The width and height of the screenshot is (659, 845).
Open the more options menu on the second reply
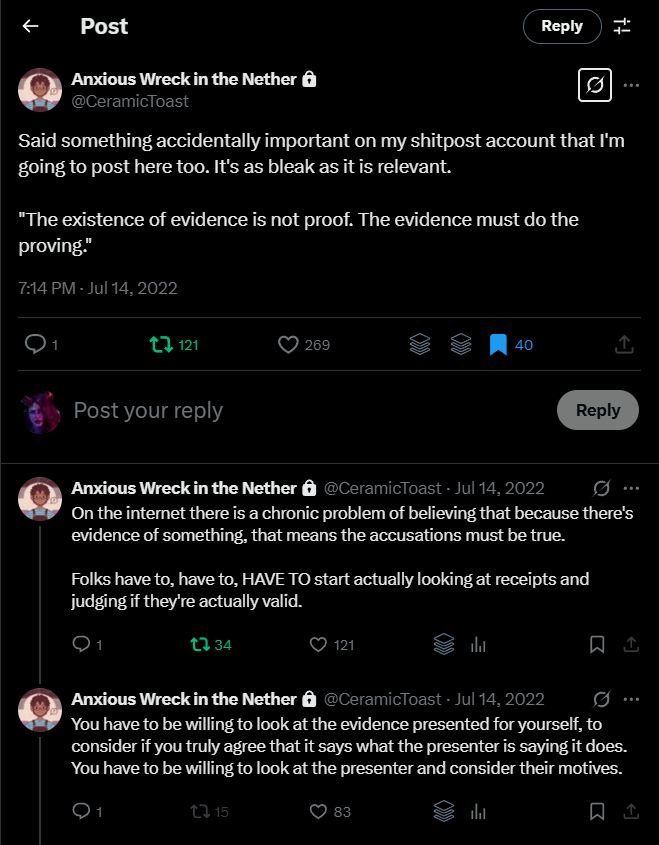631,699
